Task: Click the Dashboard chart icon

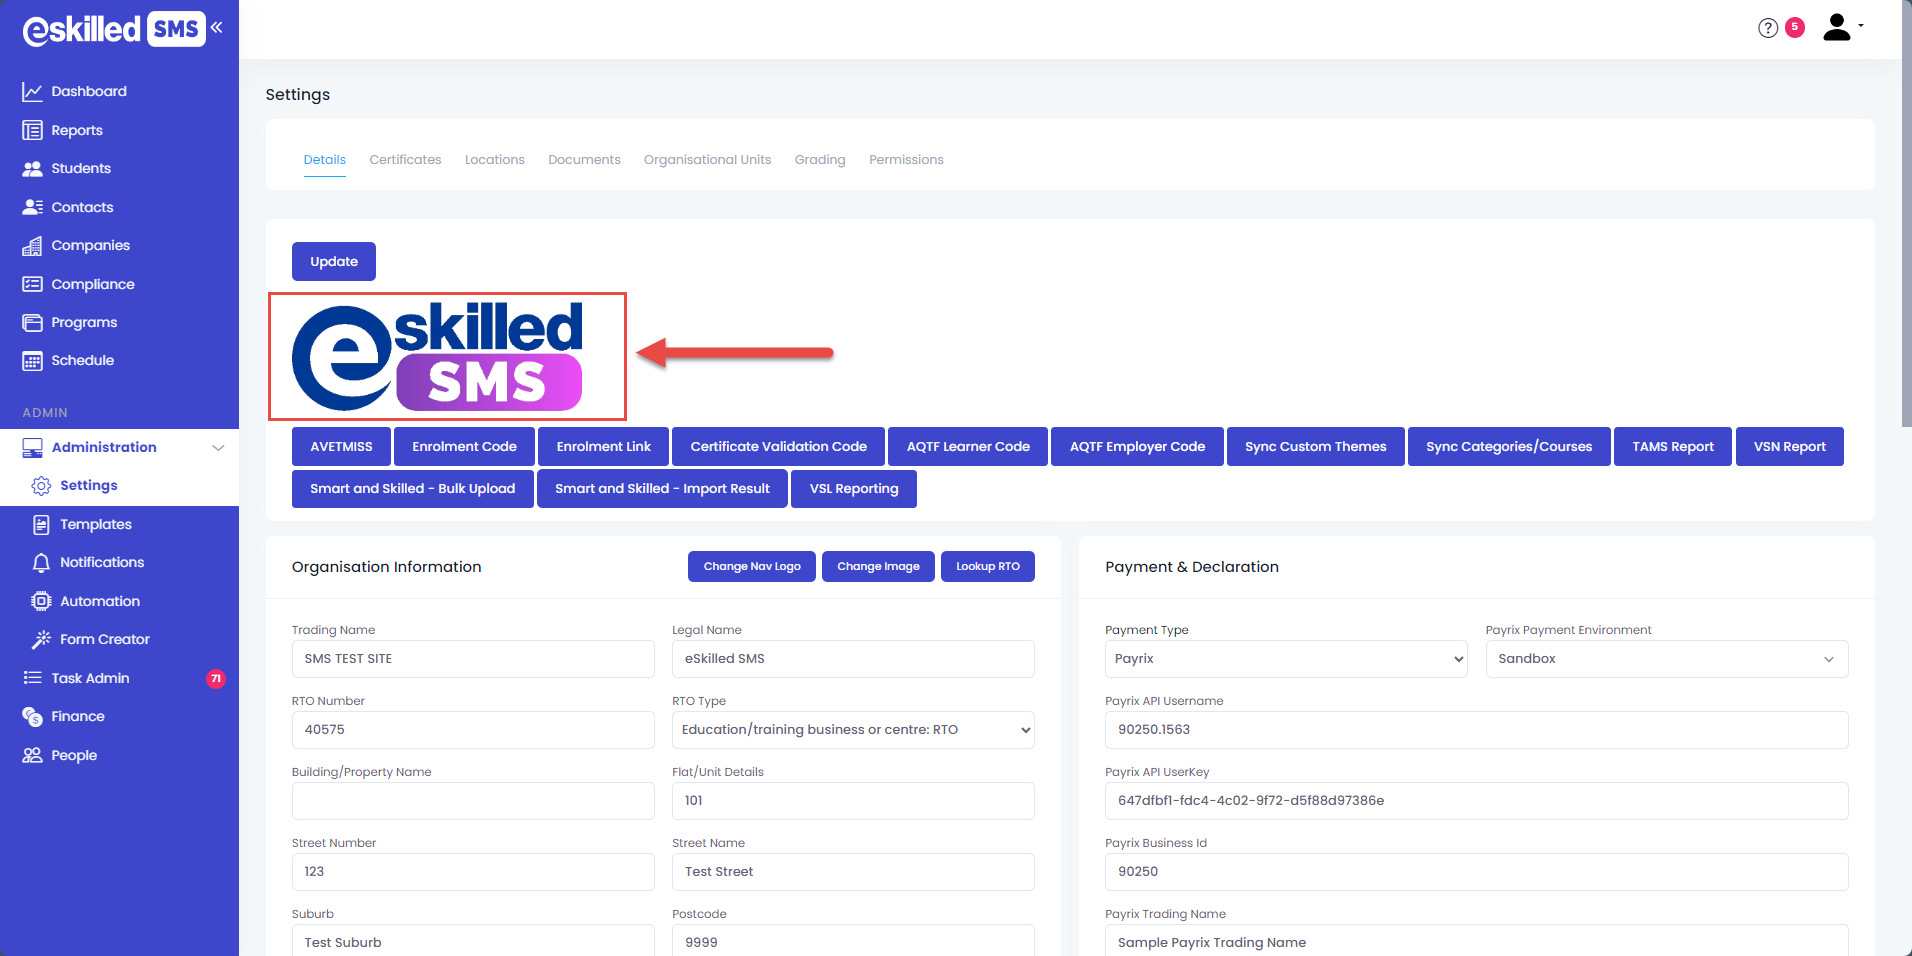Action: (32, 92)
